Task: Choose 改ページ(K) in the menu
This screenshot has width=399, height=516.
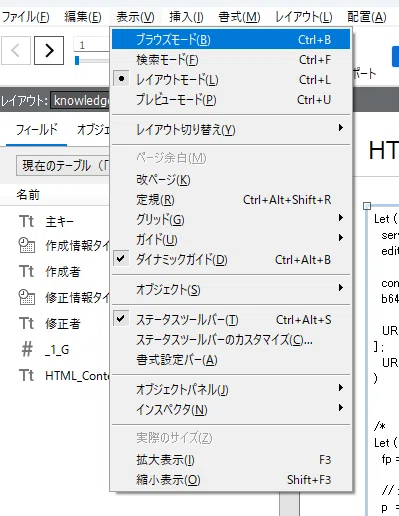Action: [231, 180]
